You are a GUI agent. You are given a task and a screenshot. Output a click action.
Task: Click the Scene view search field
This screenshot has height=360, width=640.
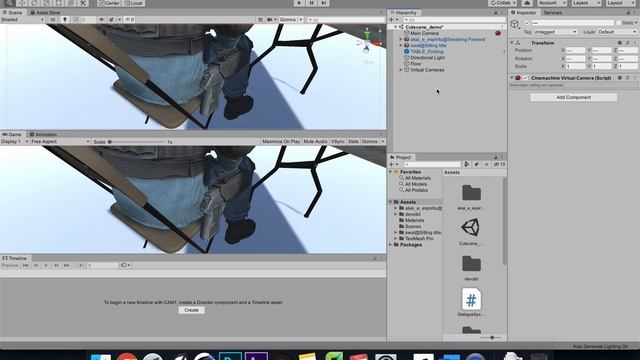345,20
